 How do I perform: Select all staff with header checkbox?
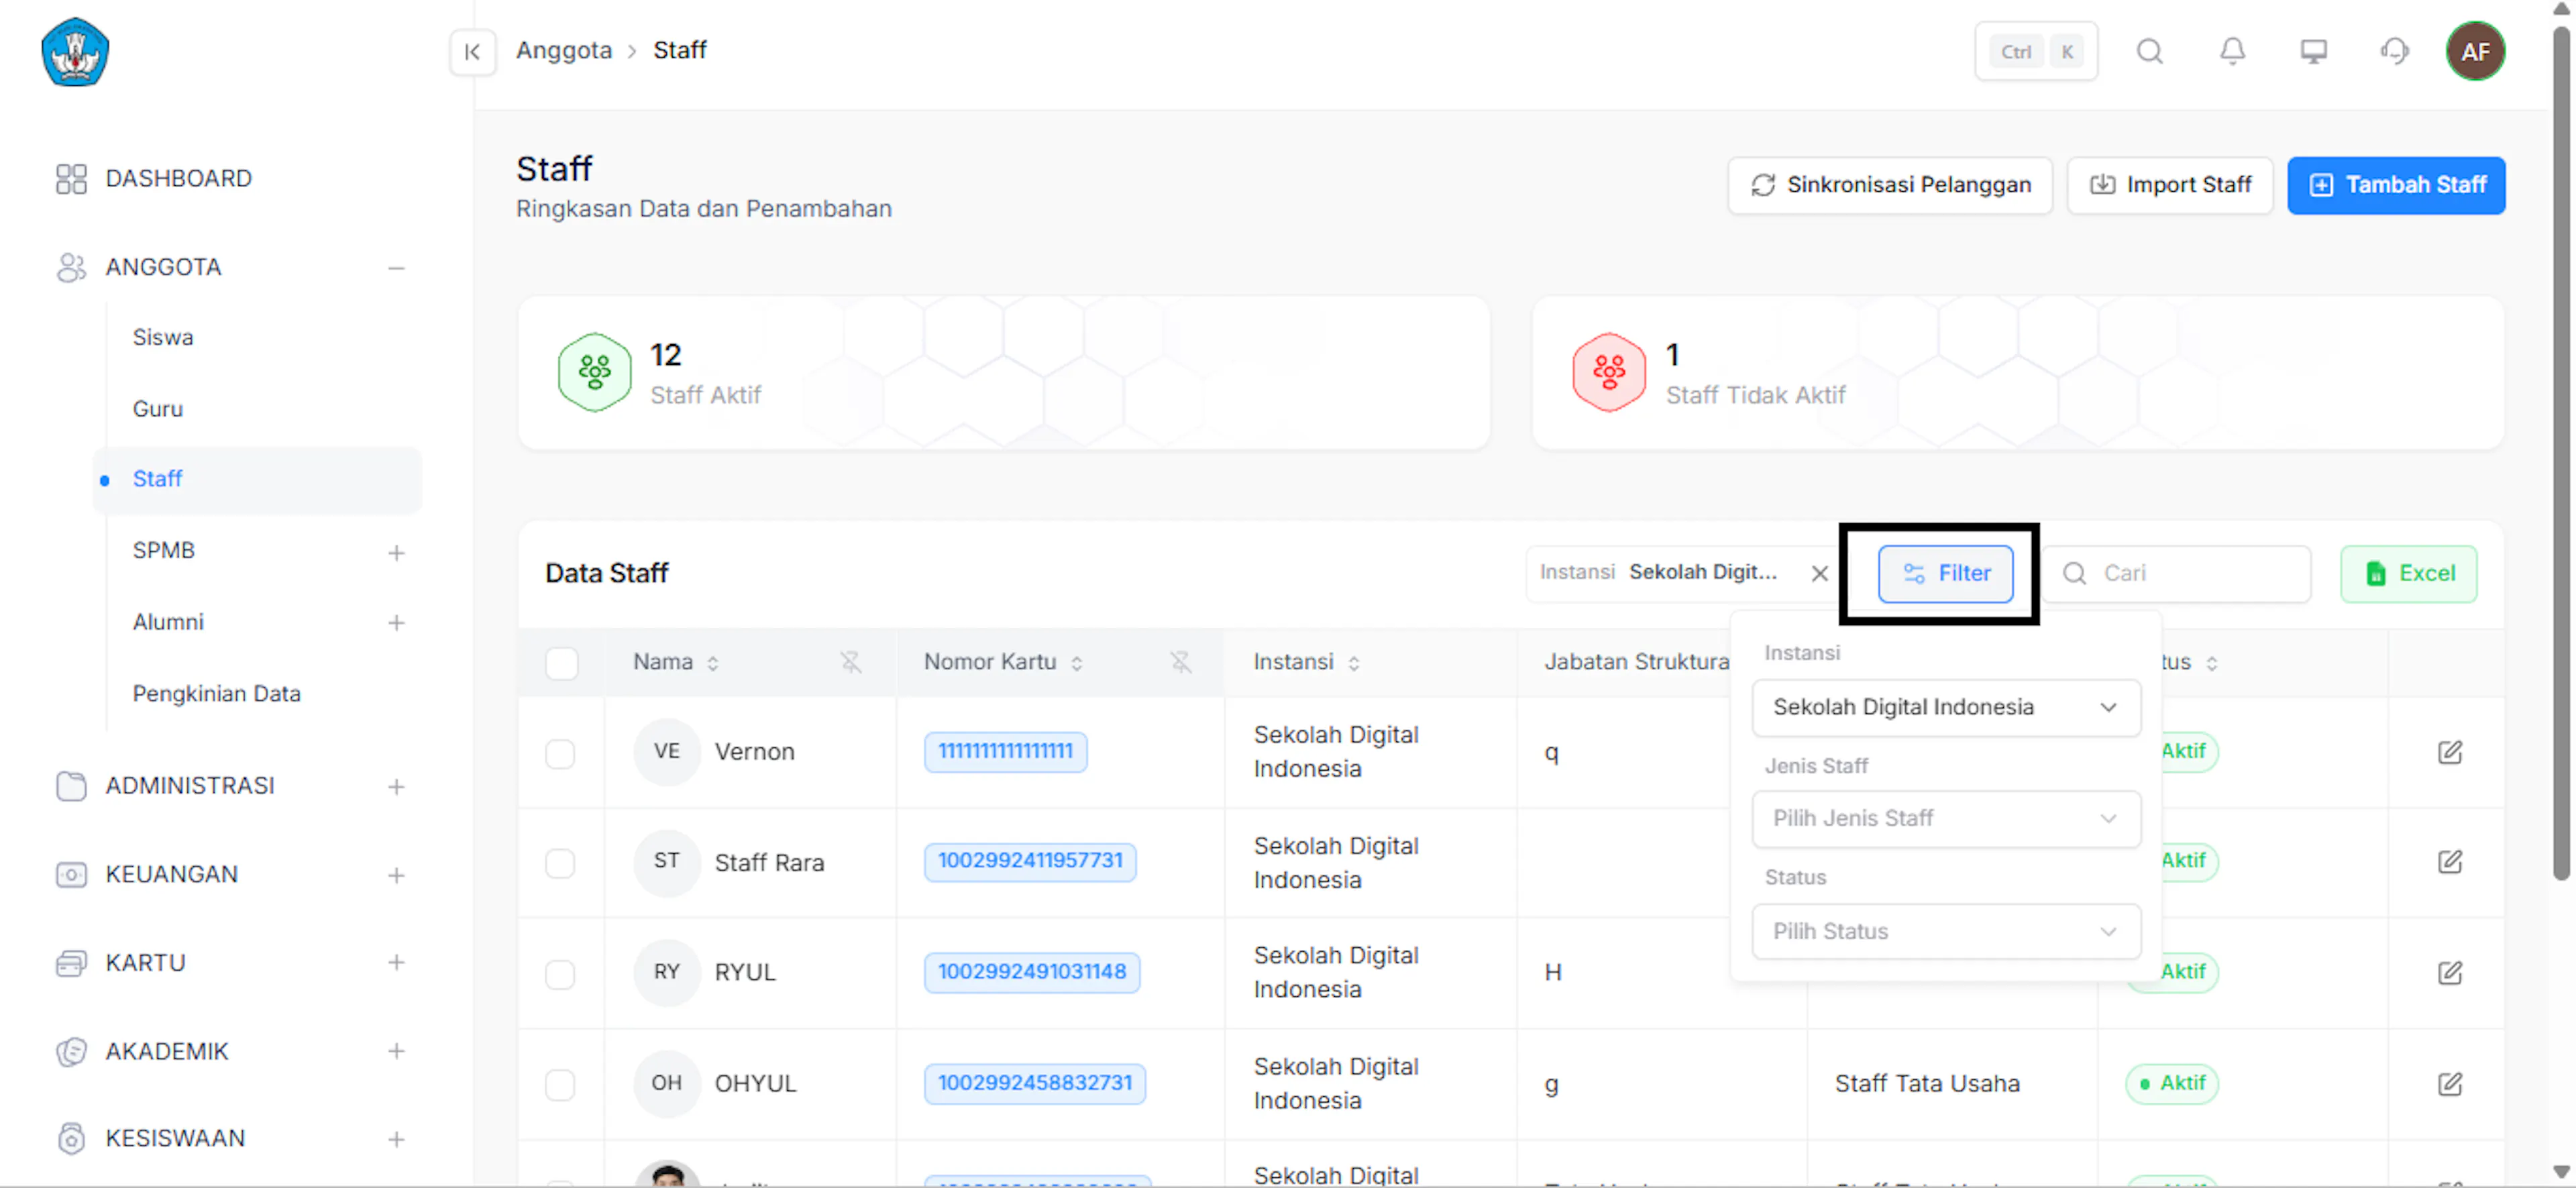(x=561, y=663)
